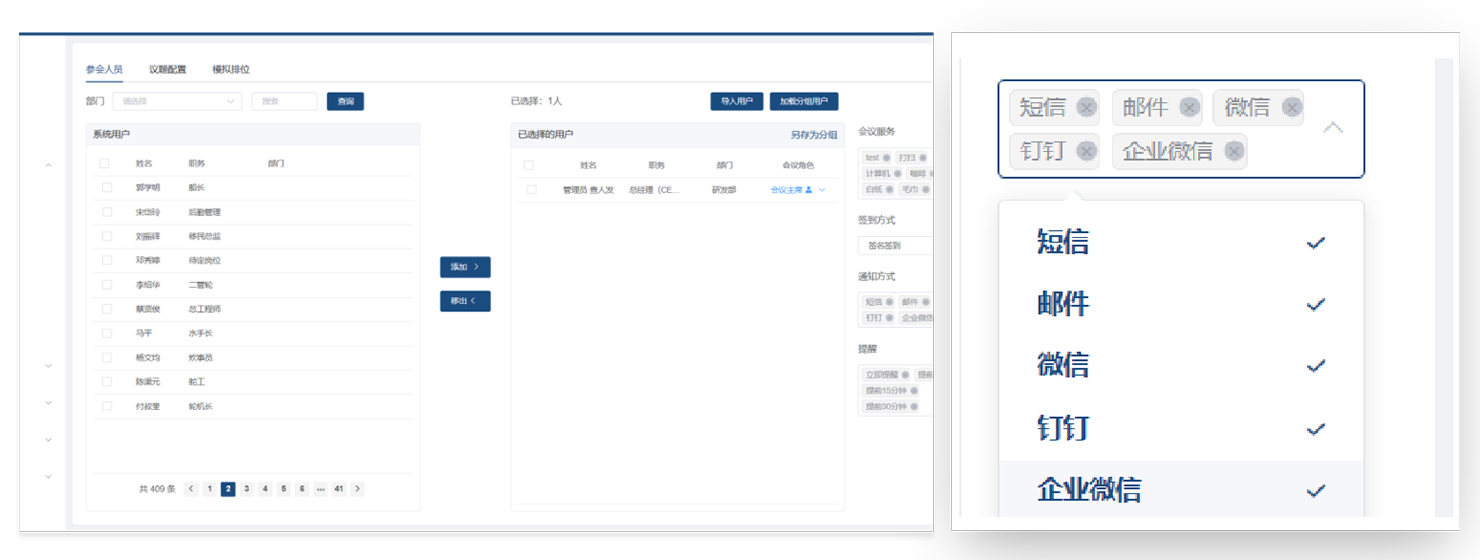
Task: Expand the 会议主席 role dropdown arrow
Action: pos(822,190)
